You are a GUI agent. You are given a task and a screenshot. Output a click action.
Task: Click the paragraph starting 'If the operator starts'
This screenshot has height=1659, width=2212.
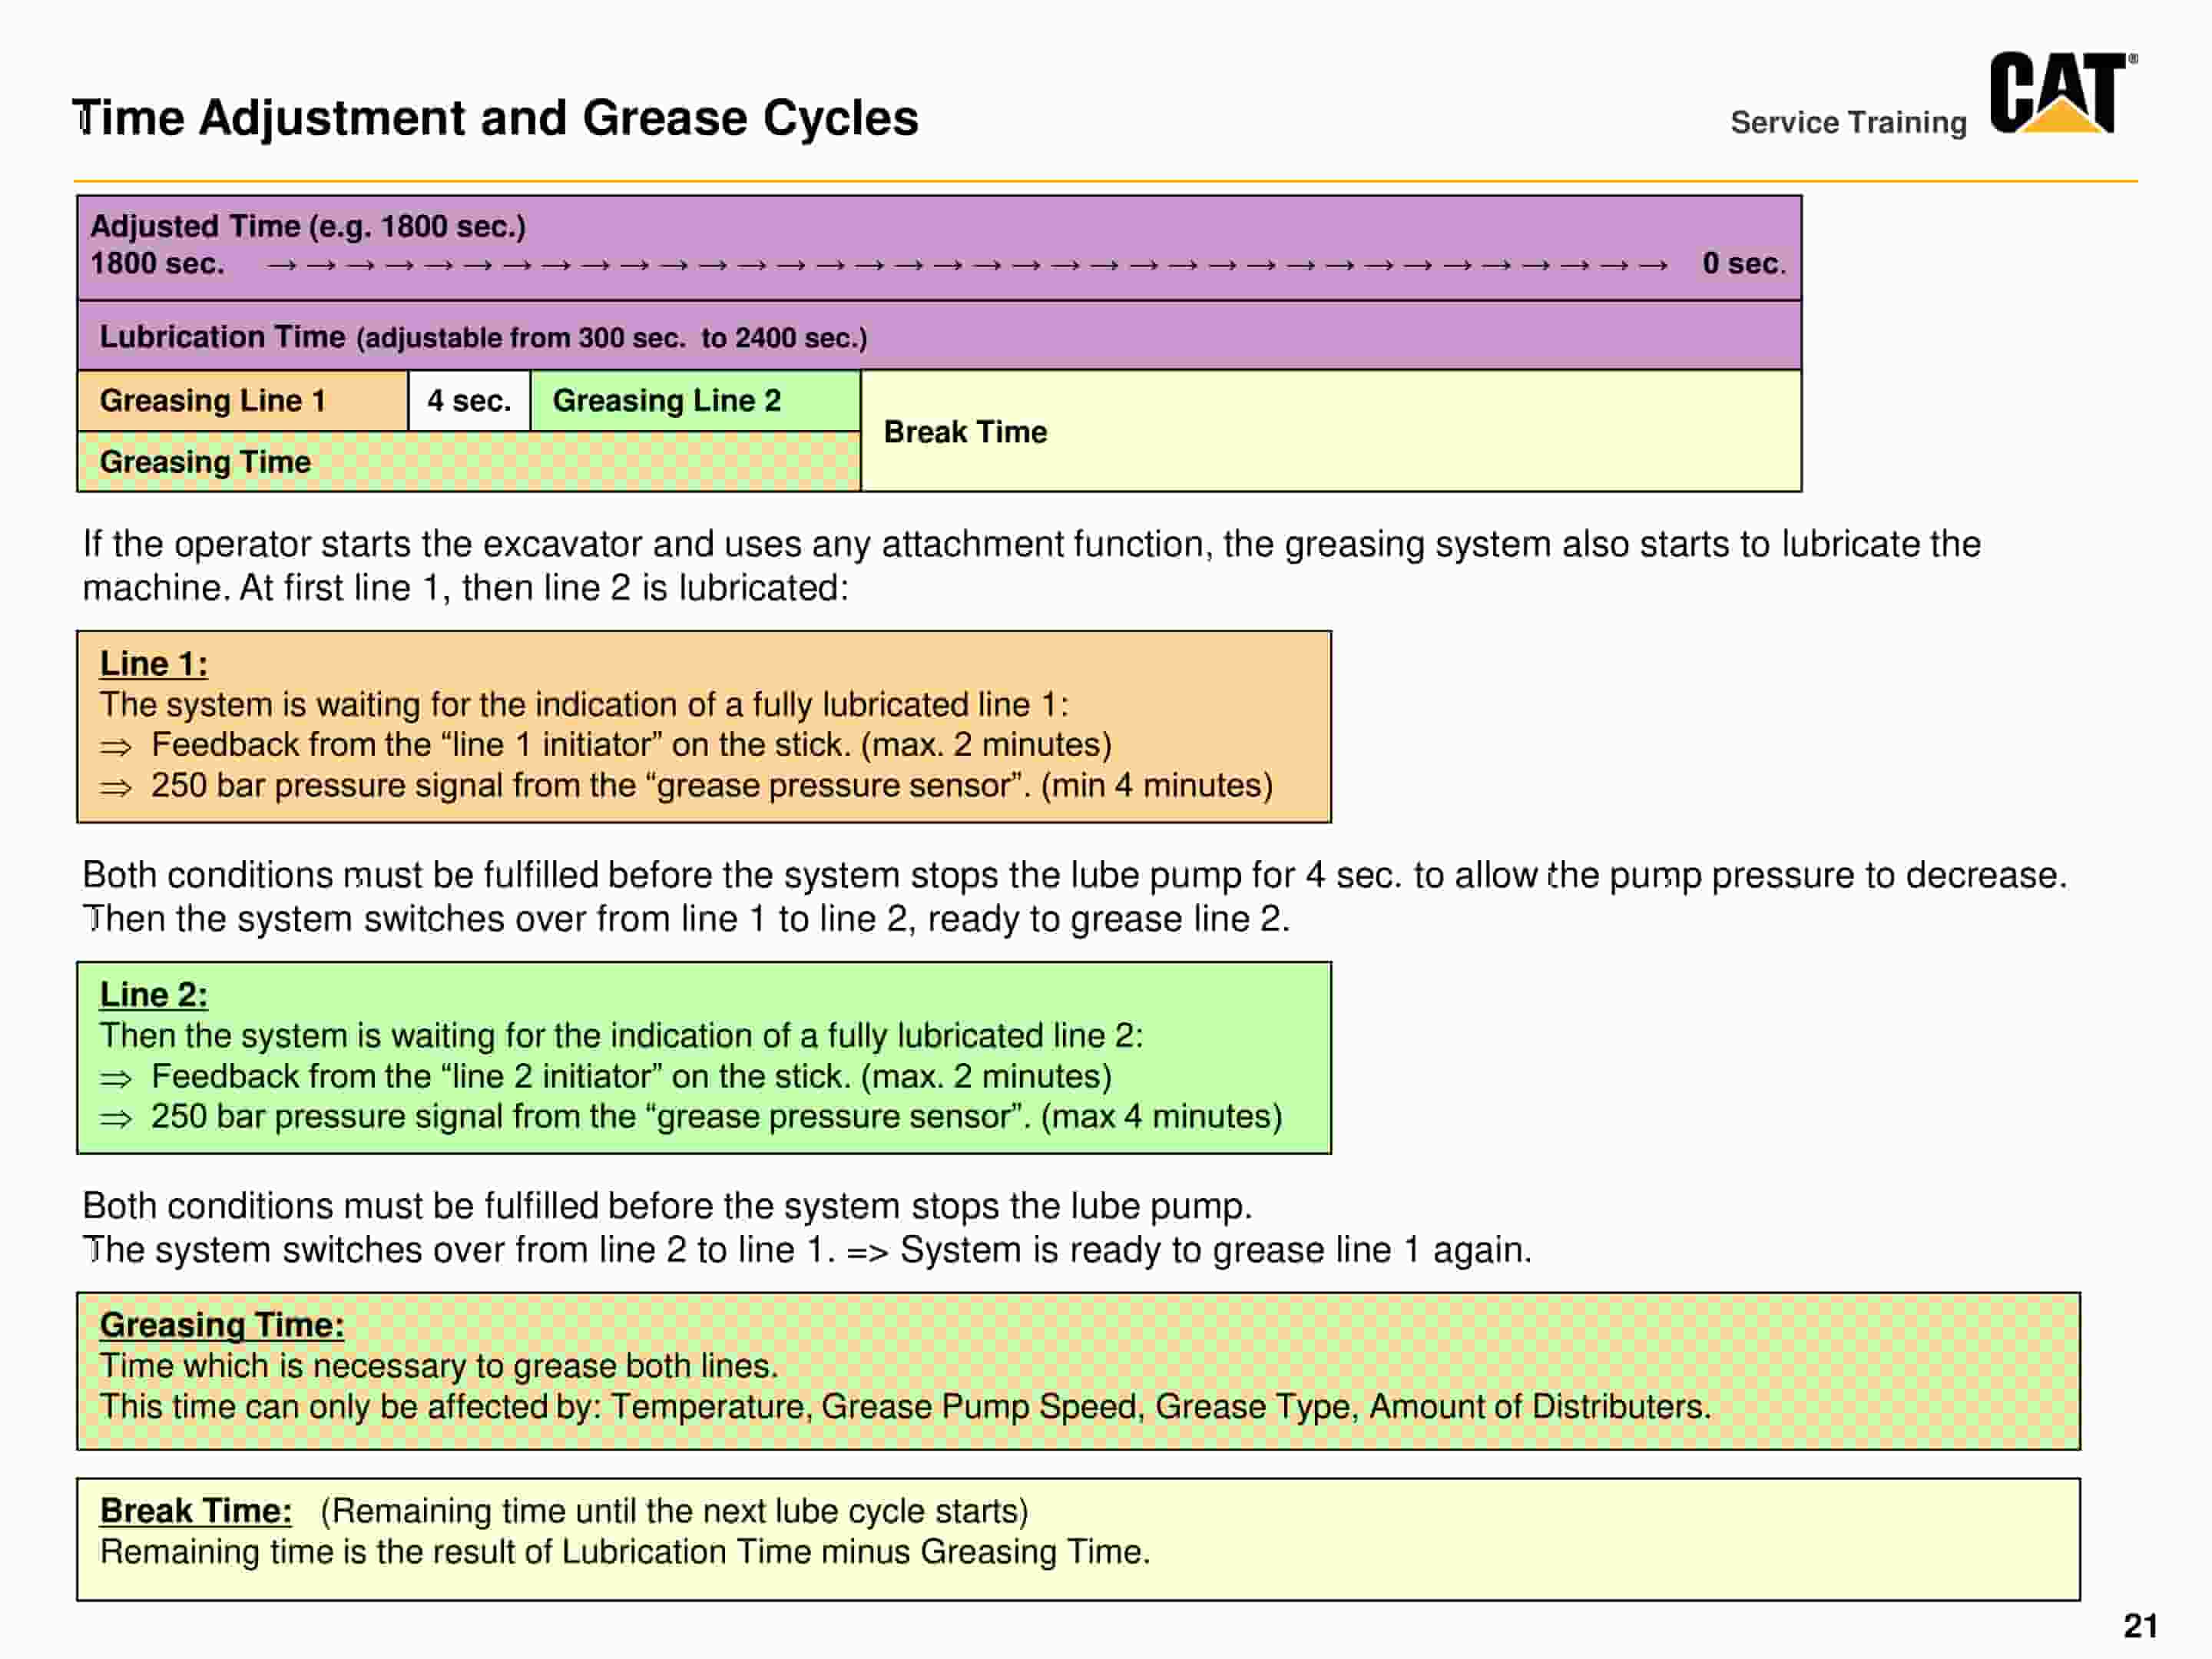point(1031,566)
